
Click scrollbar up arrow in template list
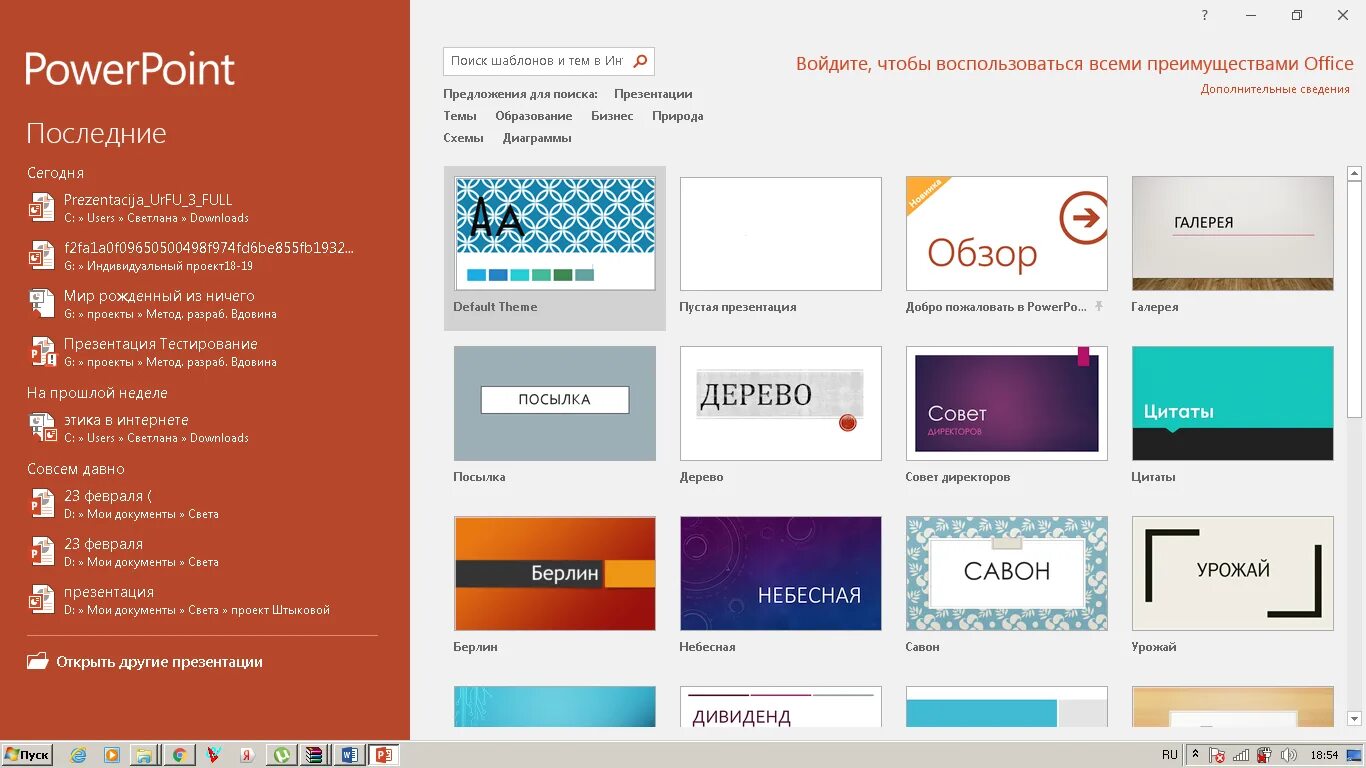1355,173
